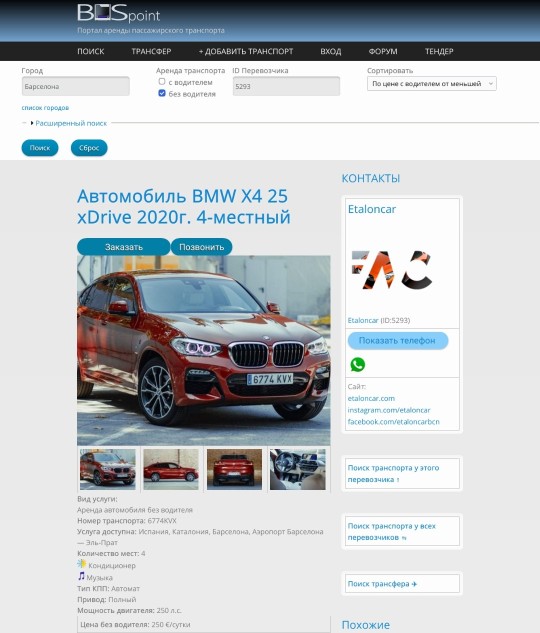
Task: Focus the 'Город' input with Барселона
Action: pos(76,86)
